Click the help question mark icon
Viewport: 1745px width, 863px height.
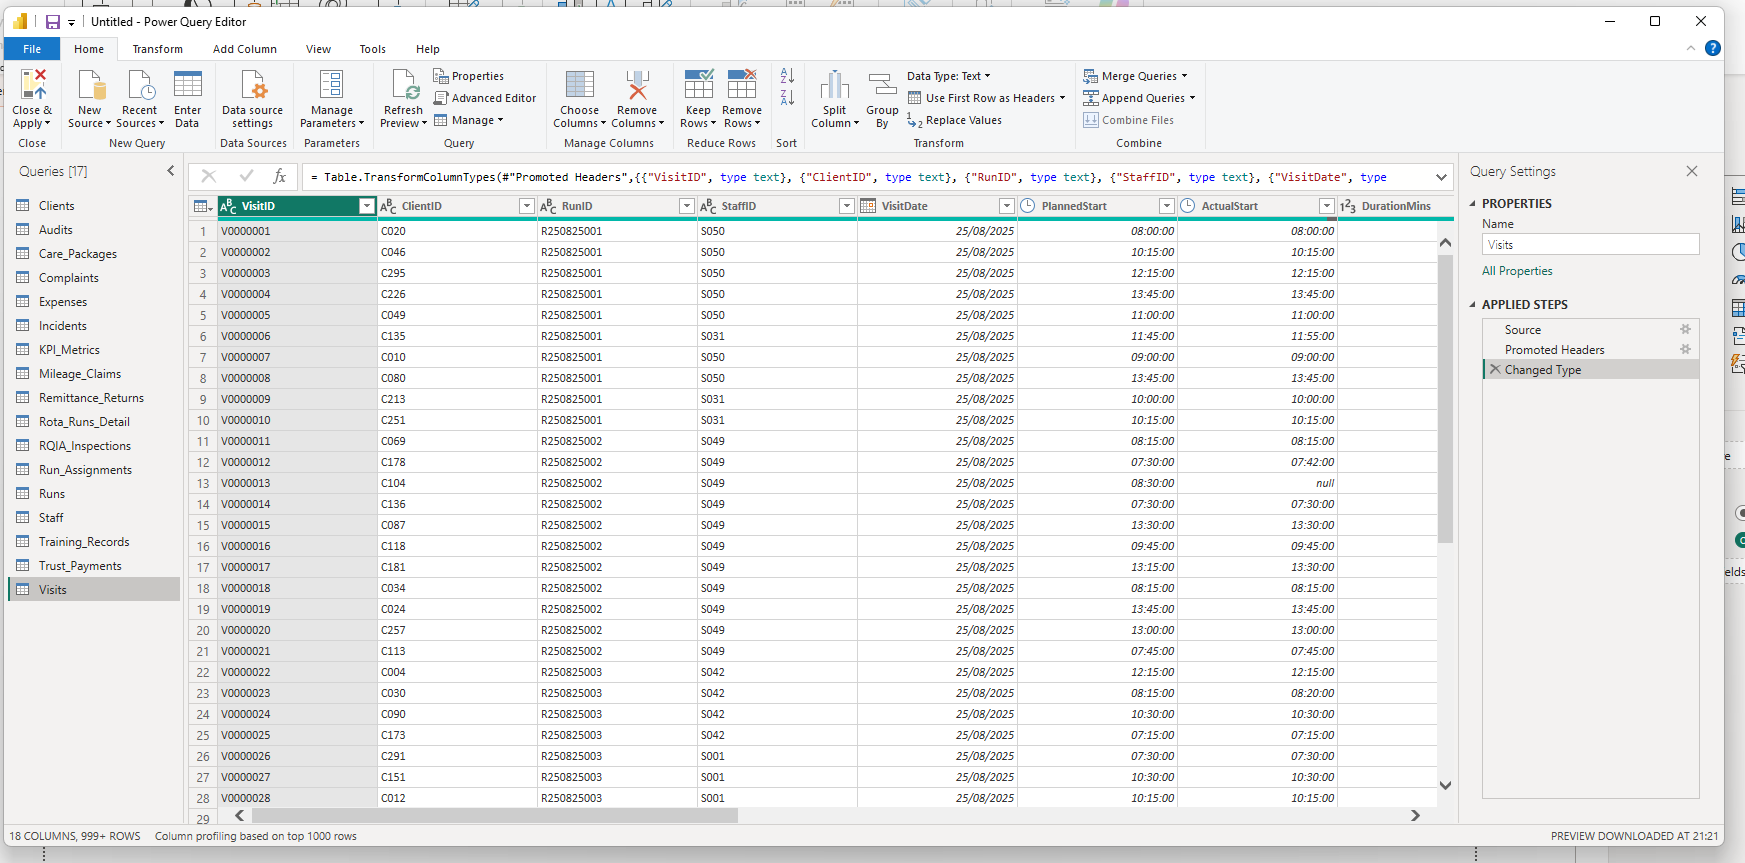pos(1713,48)
